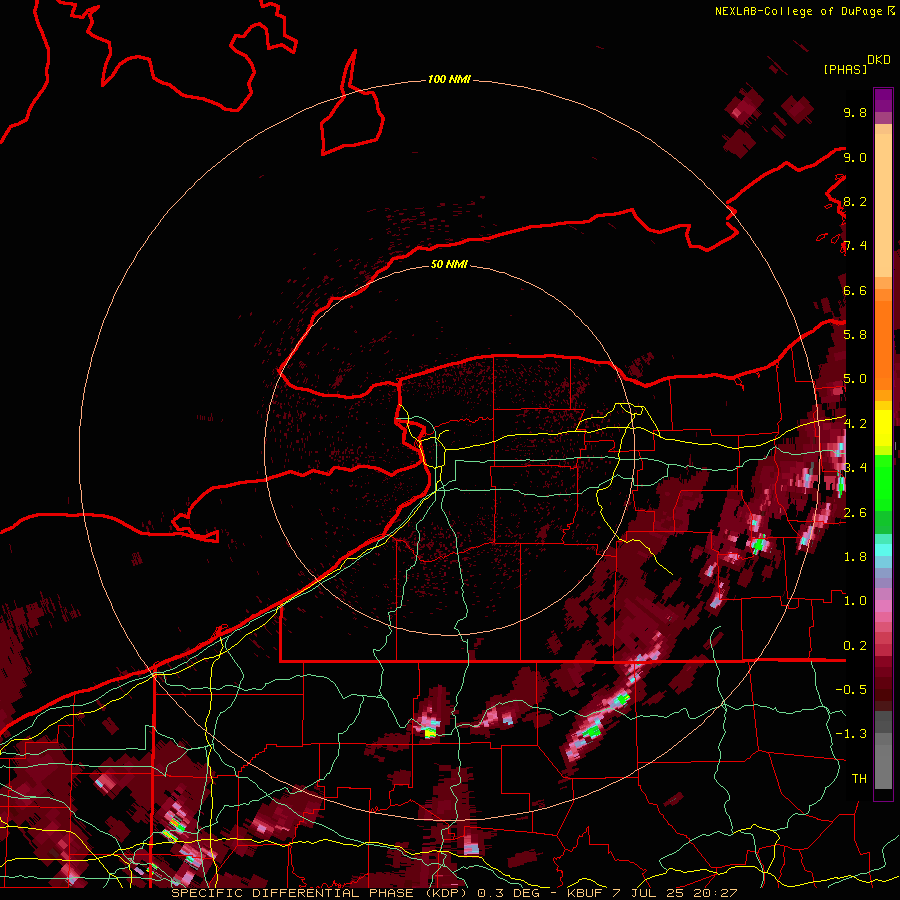Click the 0.2 value on the color scale
This screenshot has height=900, width=900.
point(855,645)
